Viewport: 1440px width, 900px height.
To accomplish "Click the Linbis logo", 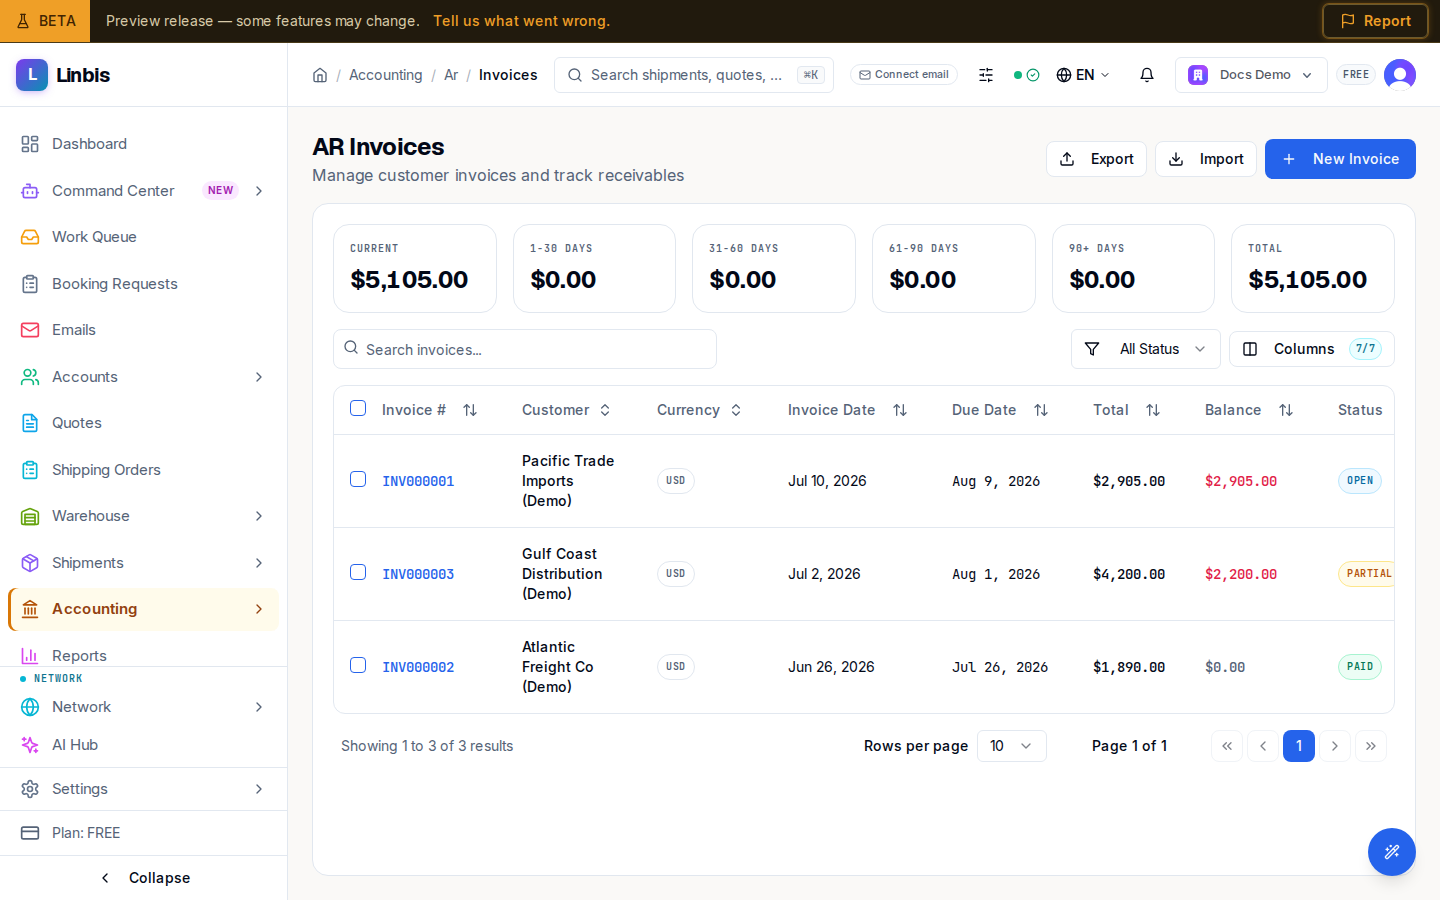I will point(63,75).
